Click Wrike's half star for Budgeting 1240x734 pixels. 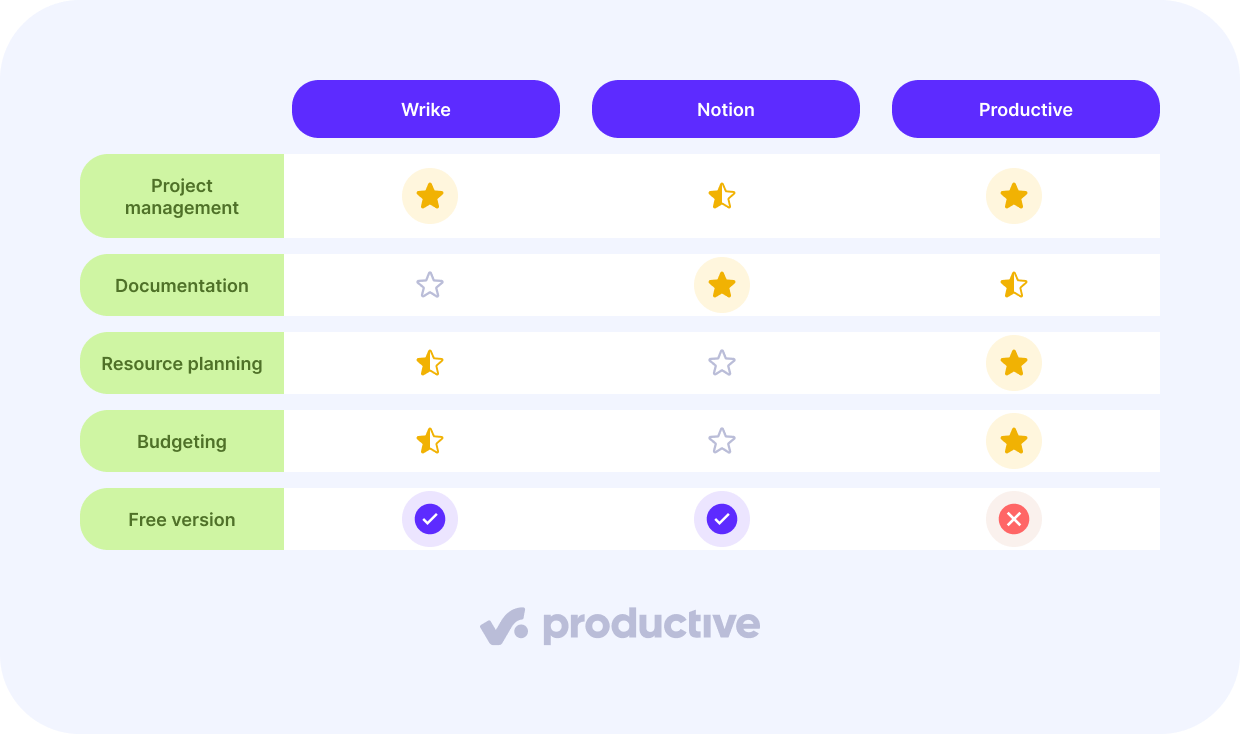pos(430,441)
